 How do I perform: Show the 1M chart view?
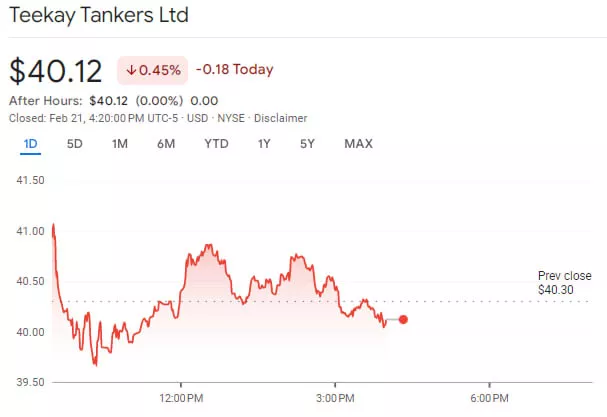point(120,143)
